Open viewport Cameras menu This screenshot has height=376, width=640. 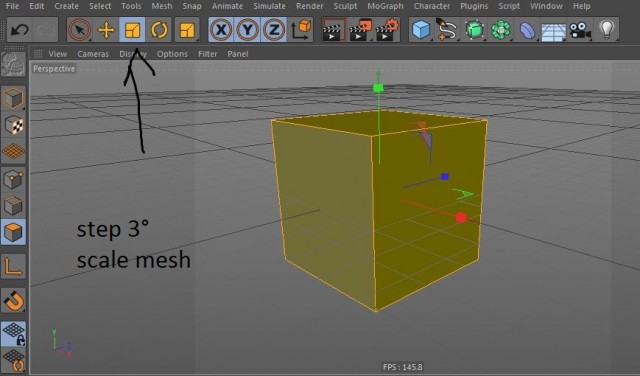coord(93,54)
